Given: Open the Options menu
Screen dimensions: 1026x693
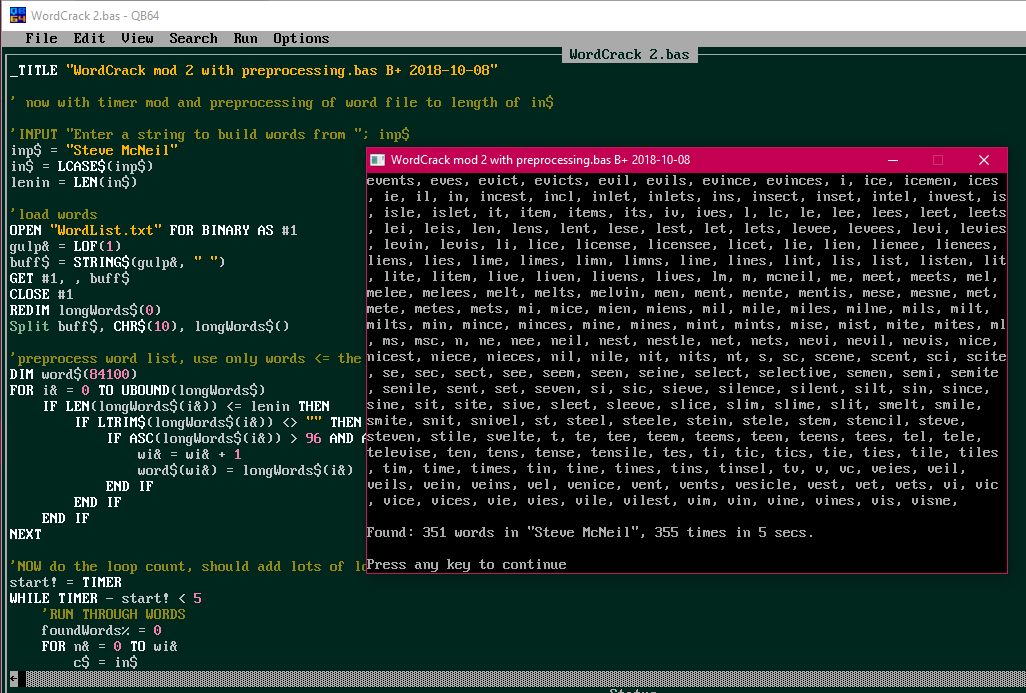Looking at the screenshot, I should click(x=301, y=39).
